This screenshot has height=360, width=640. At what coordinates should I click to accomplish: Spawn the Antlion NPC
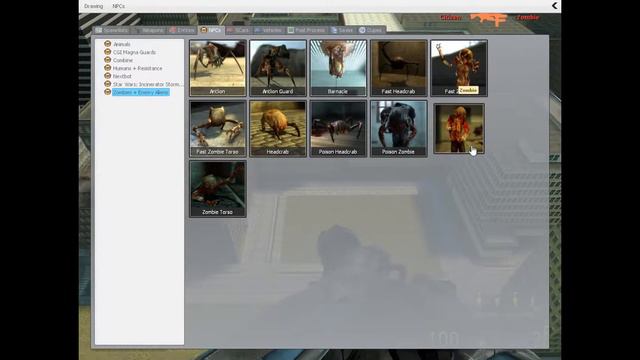(218, 68)
